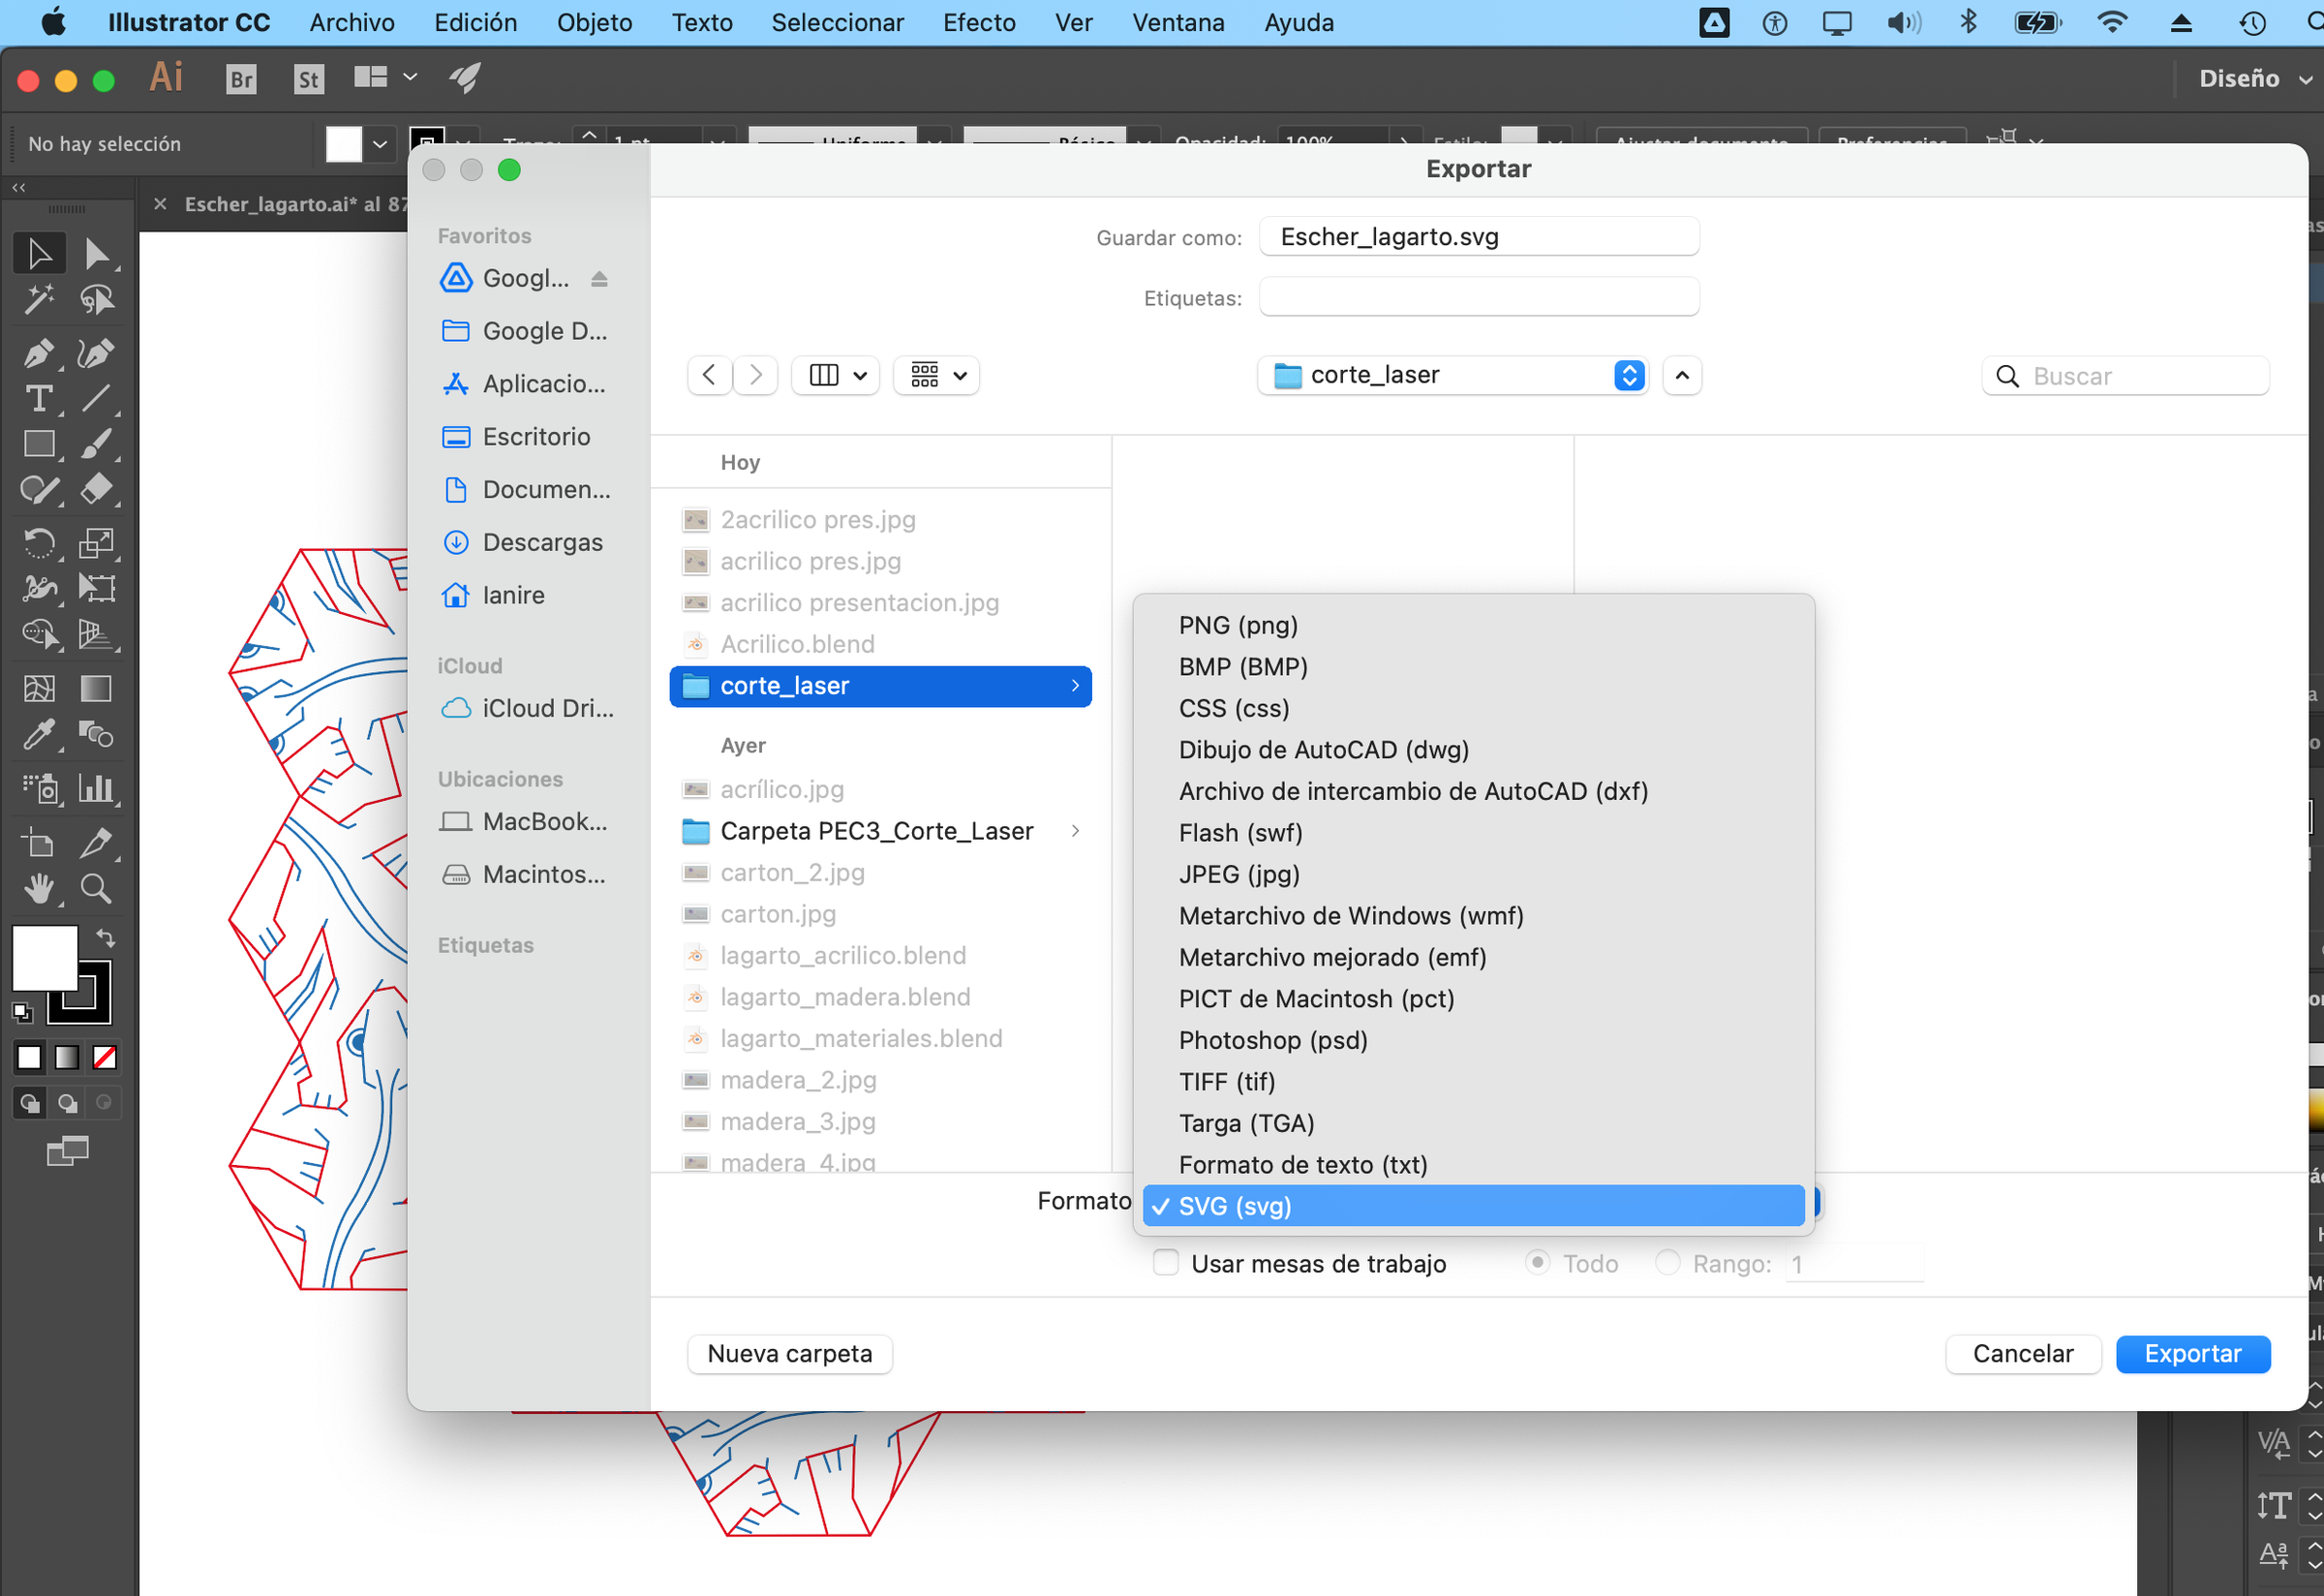The height and width of the screenshot is (1596, 2324).
Task: Select the Type tool
Action: pos(39,399)
